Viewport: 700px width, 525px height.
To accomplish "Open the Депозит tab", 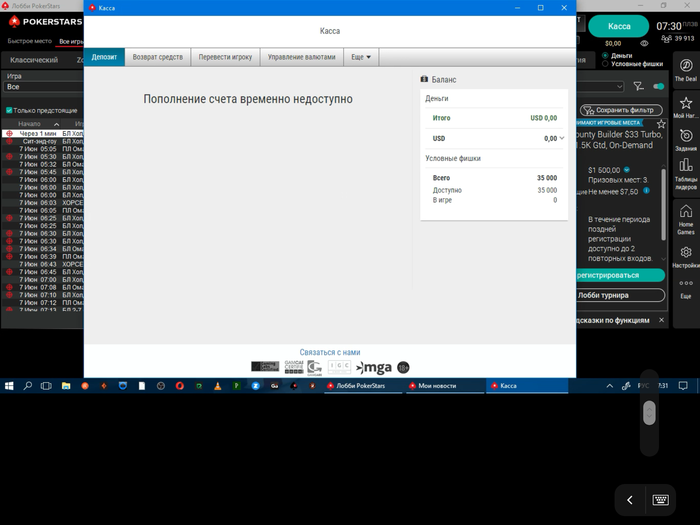I will click(x=104, y=57).
